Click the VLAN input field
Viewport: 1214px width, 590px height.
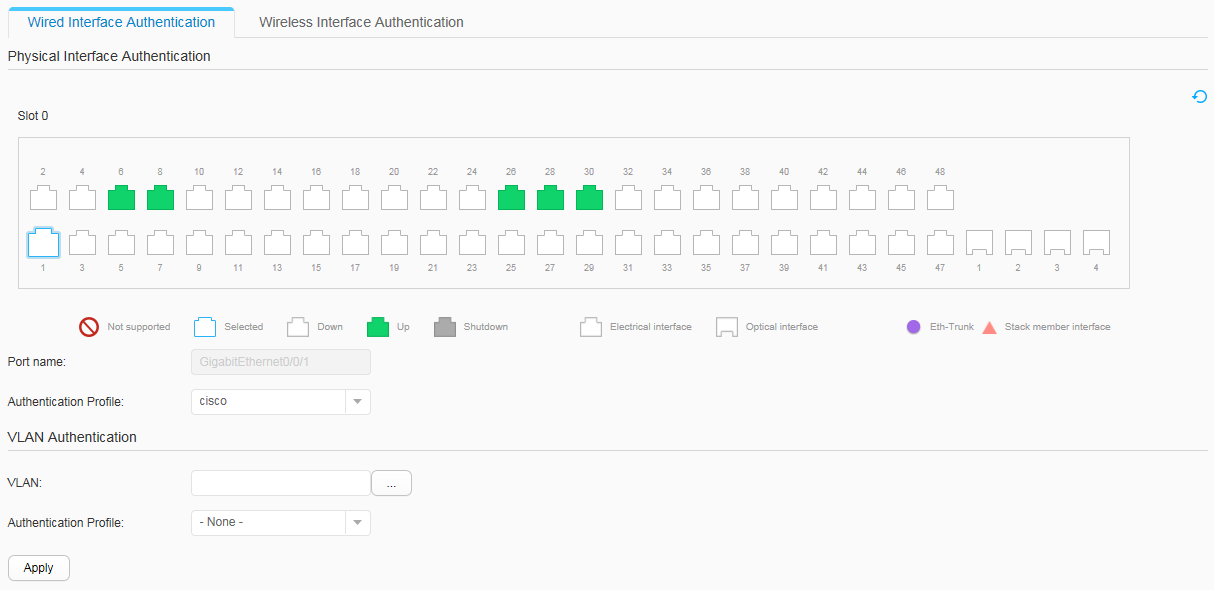click(x=281, y=483)
